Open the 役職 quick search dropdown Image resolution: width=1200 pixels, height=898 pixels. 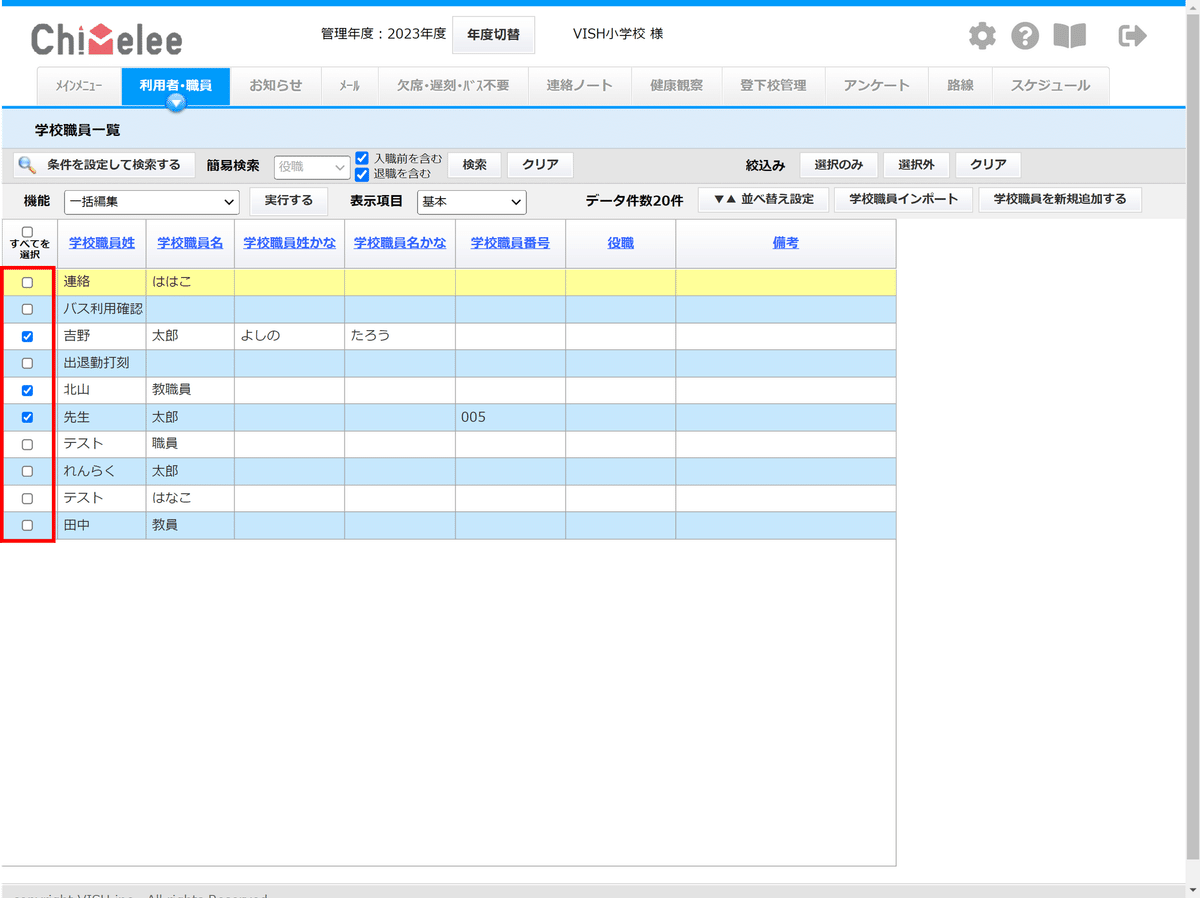click(x=312, y=167)
